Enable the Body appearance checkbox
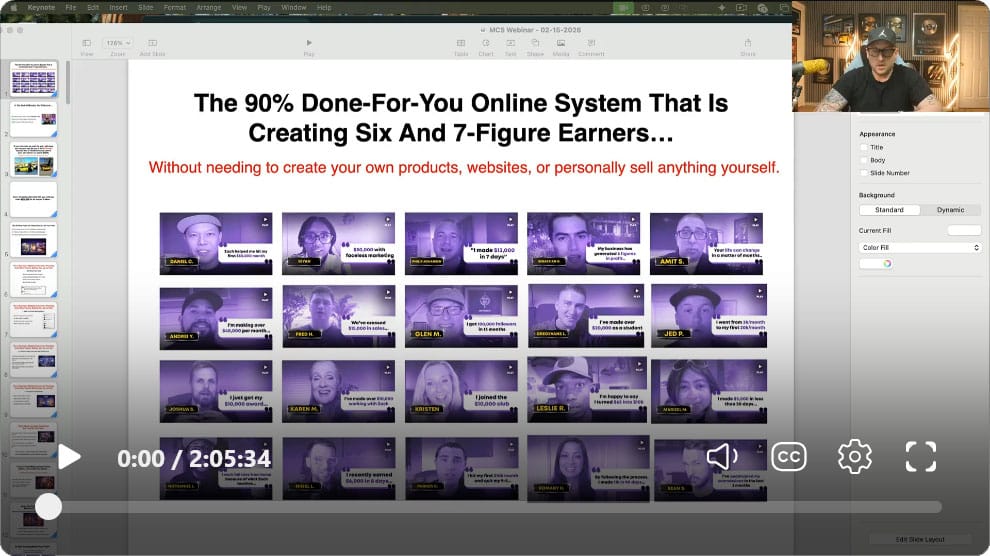The height and width of the screenshot is (556, 990). click(864, 160)
